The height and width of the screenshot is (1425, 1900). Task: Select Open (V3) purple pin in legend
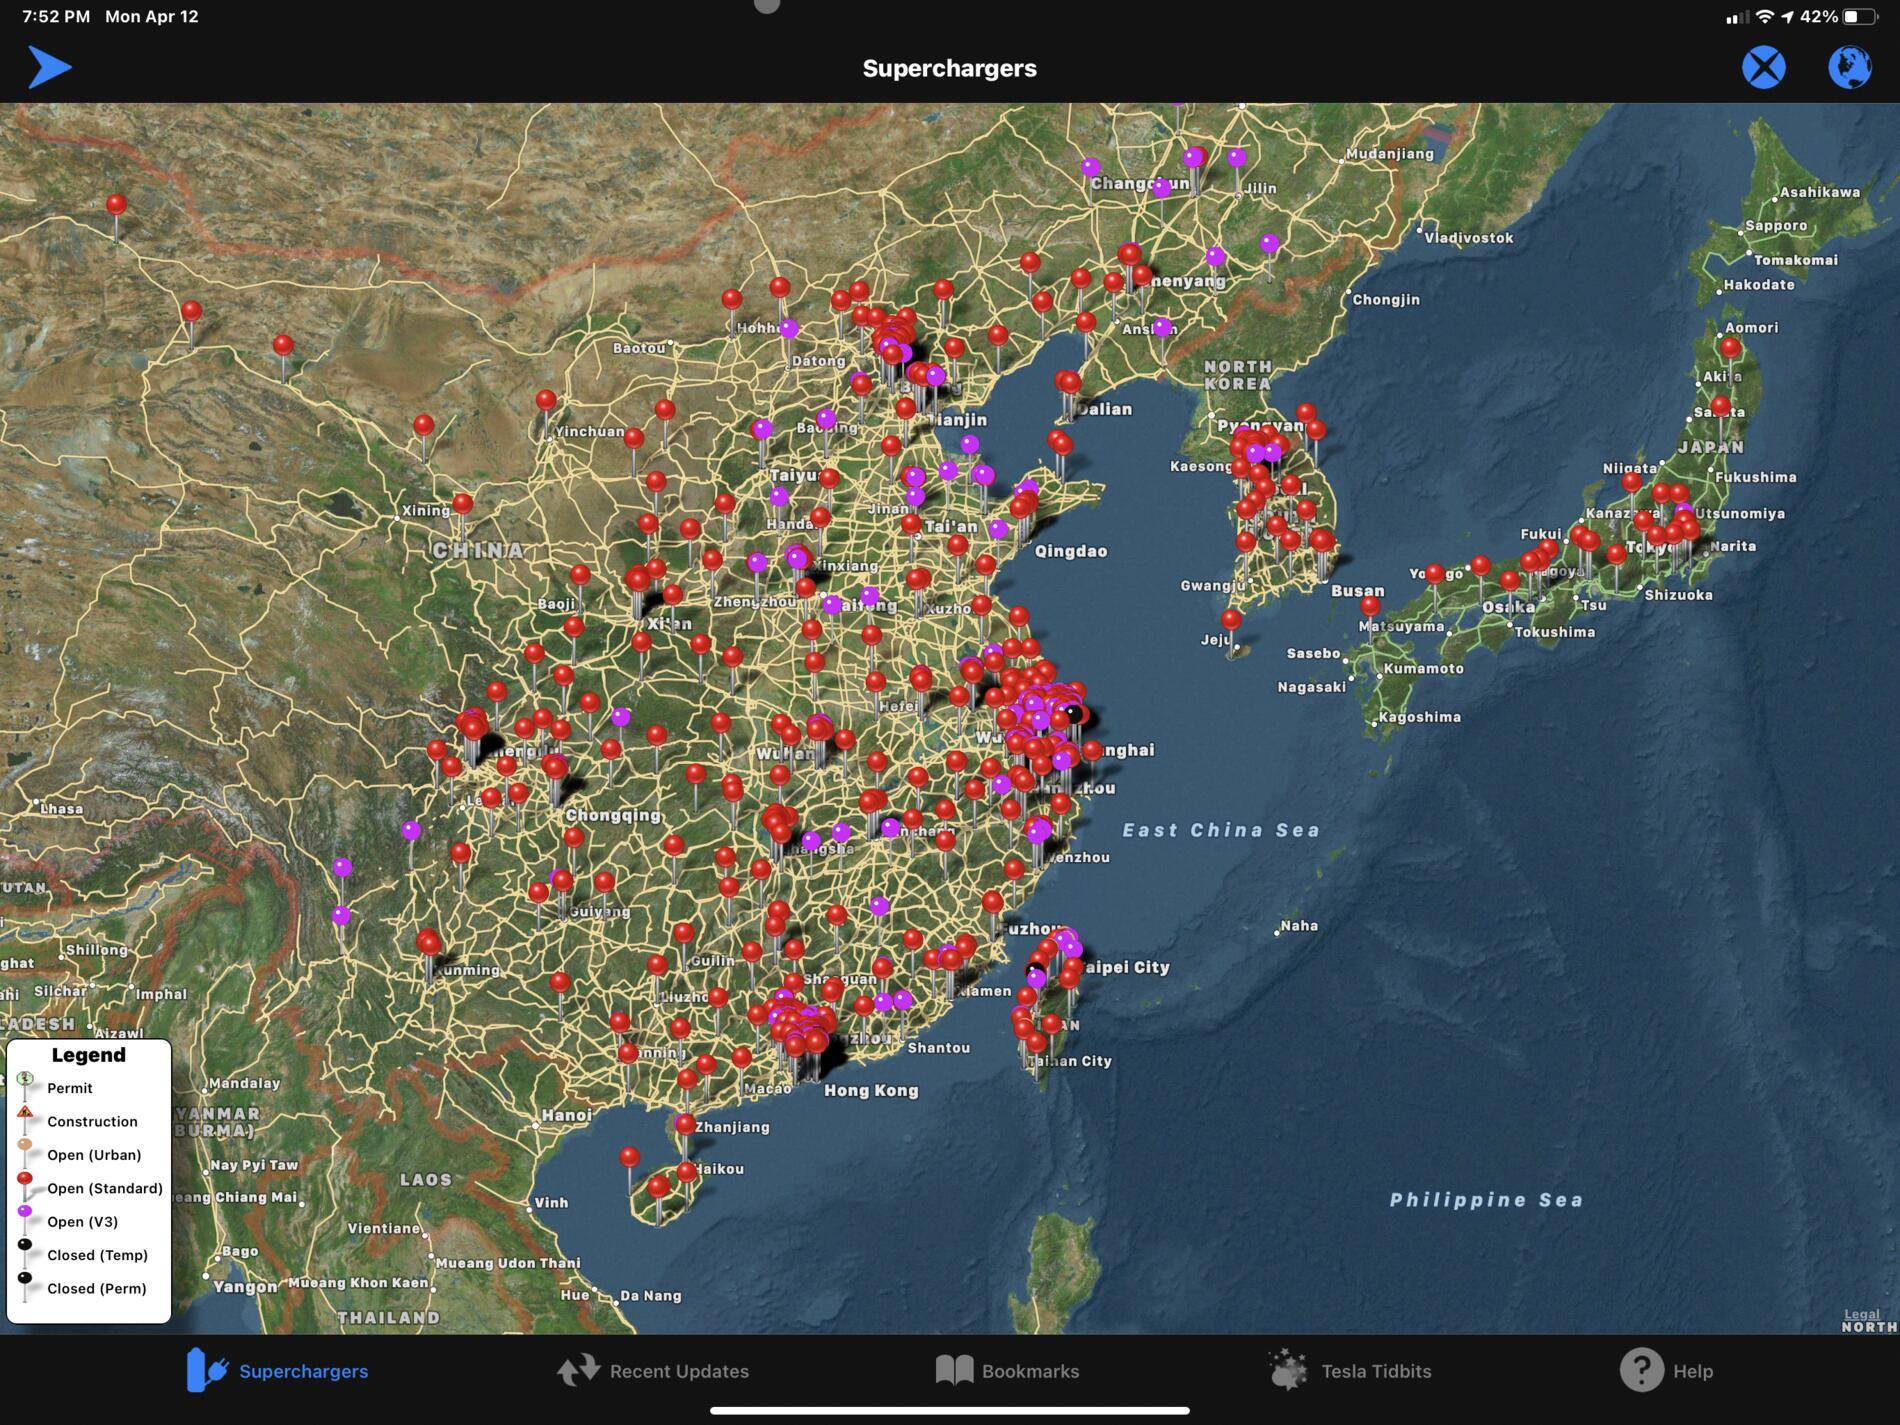(25, 1212)
